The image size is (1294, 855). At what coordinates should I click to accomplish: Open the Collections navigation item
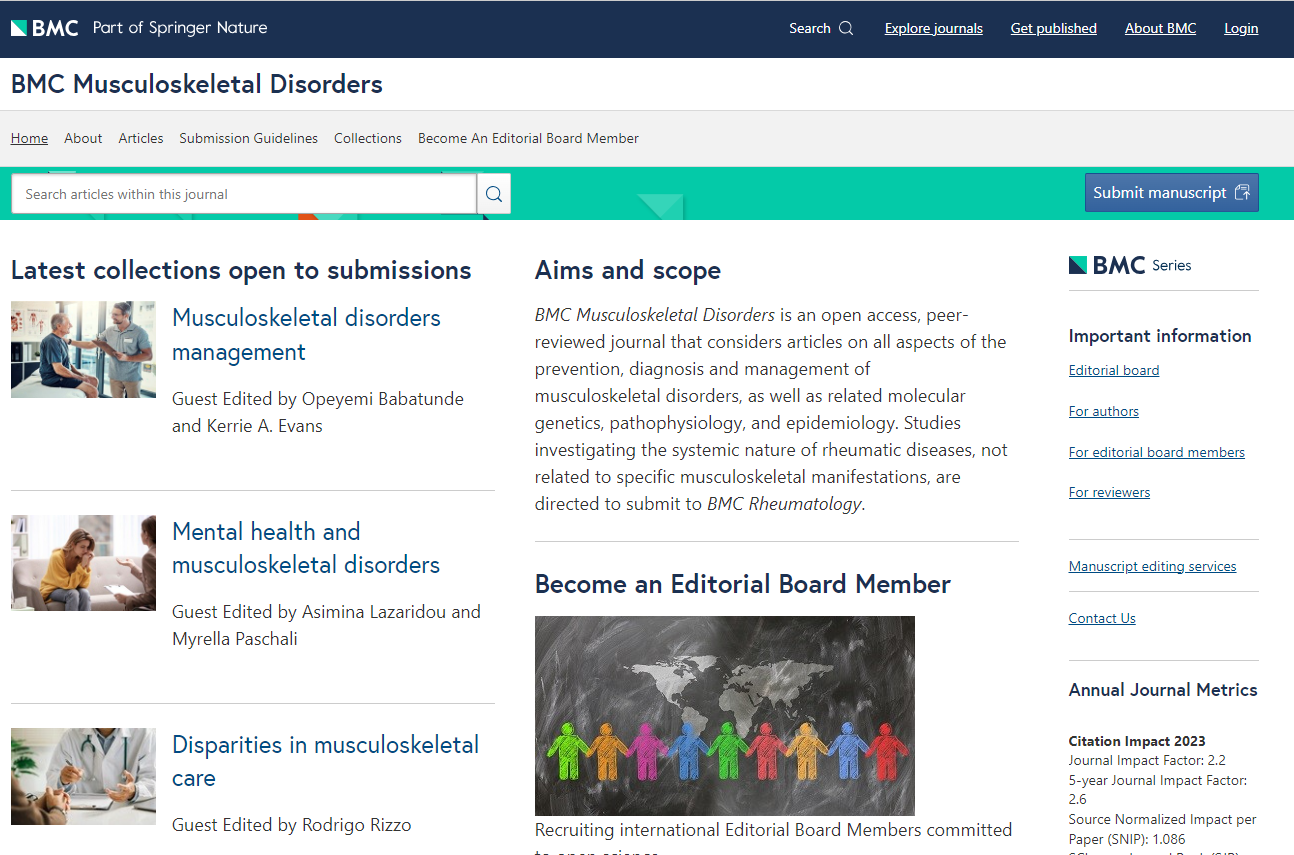point(367,138)
